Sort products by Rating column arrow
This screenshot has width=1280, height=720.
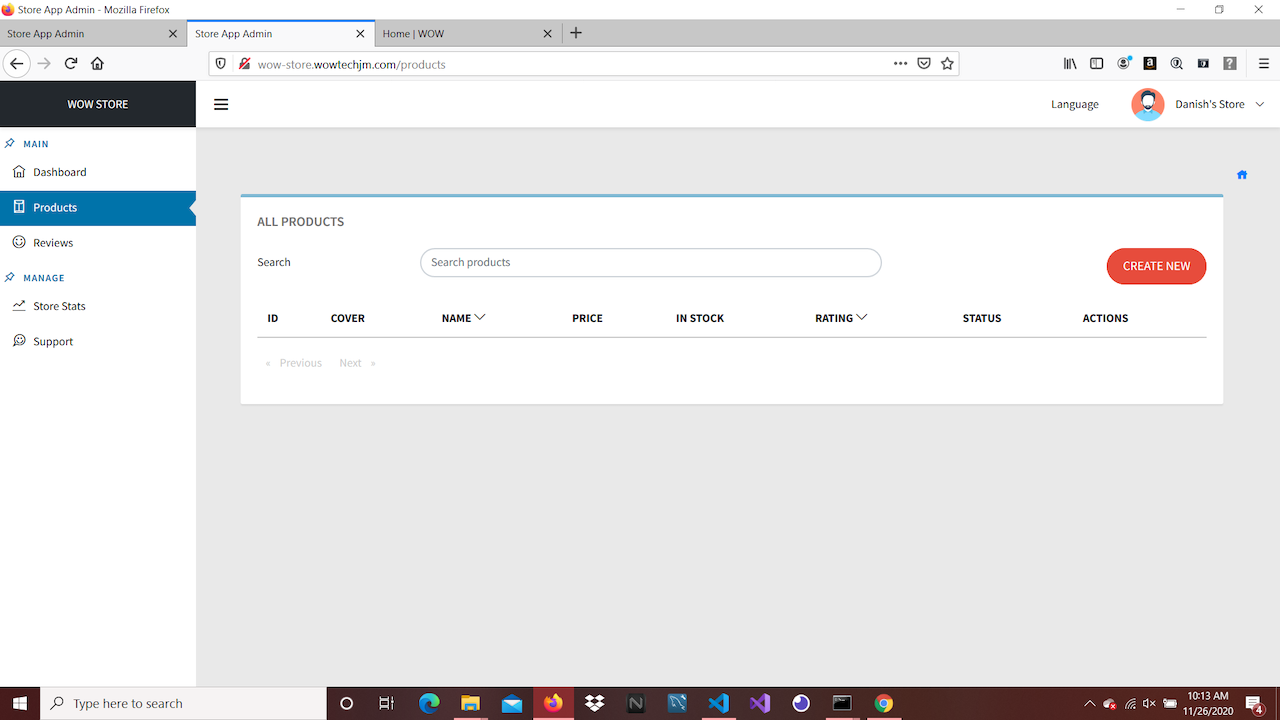tap(862, 317)
